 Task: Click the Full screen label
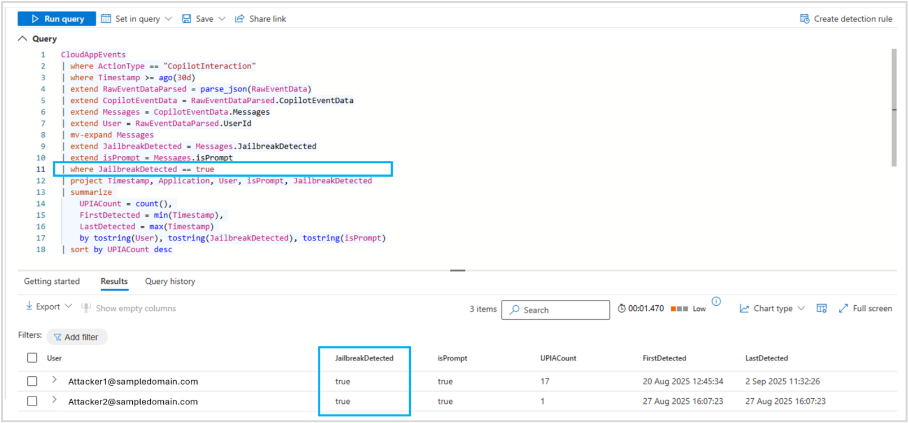(x=872, y=308)
